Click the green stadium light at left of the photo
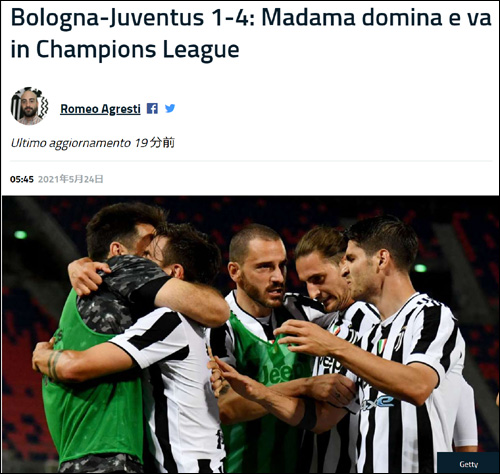This screenshot has width=500, height=474. pyautogui.click(x=20, y=235)
